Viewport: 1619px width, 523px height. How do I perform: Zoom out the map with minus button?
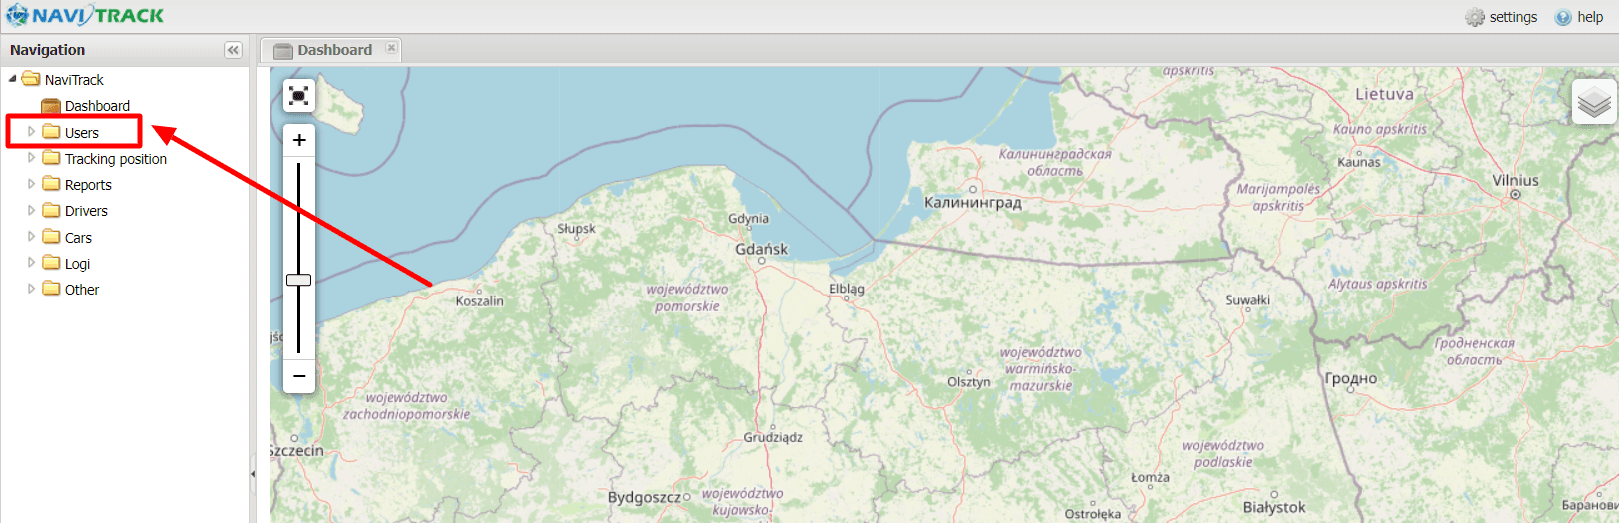[x=299, y=376]
